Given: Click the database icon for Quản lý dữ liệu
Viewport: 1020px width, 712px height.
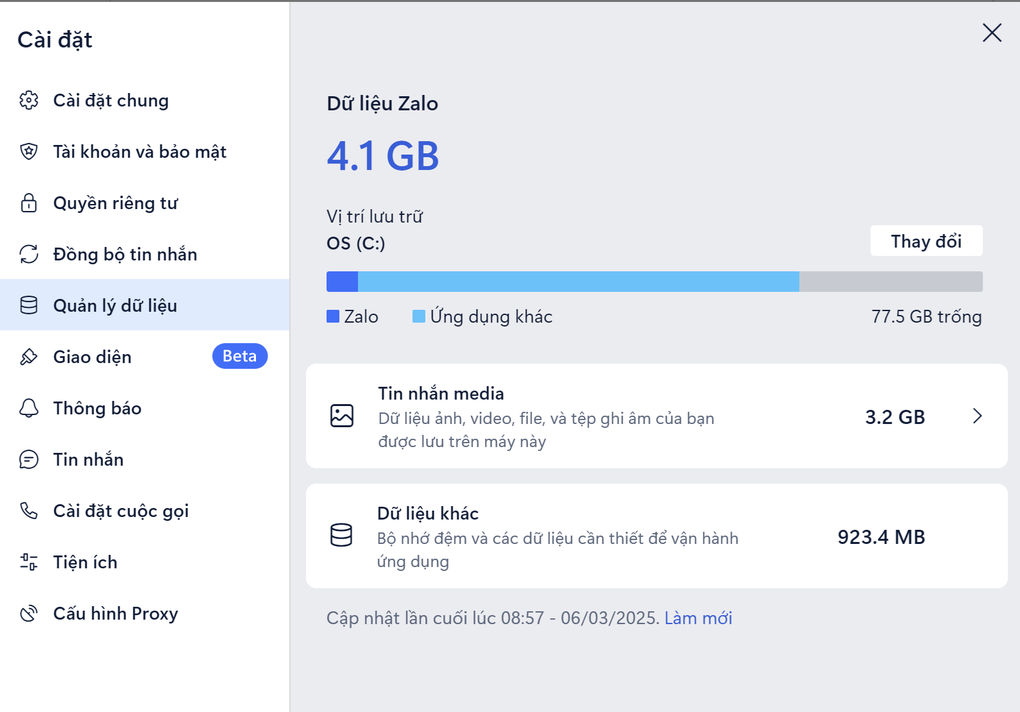Looking at the screenshot, I should coord(29,306).
